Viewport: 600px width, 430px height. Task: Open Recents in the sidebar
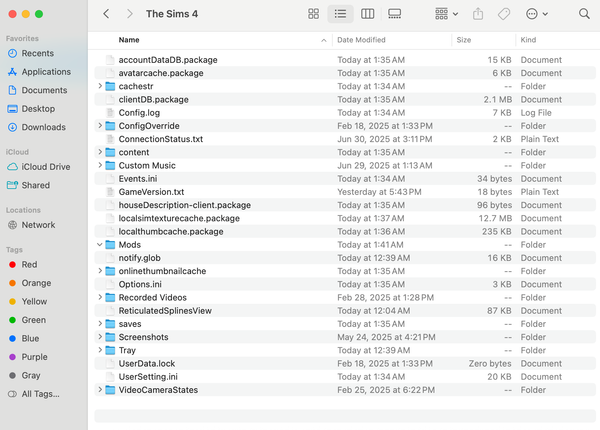pyautogui.click(x=37, y=53)
